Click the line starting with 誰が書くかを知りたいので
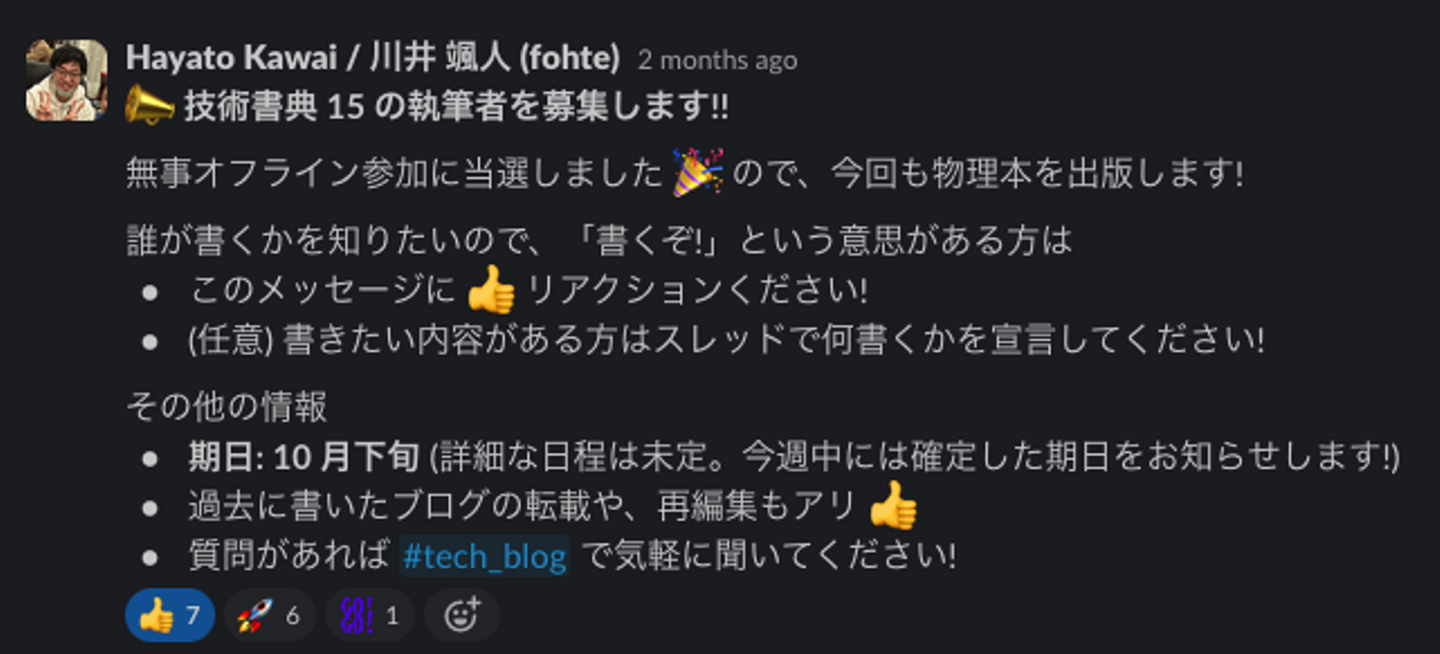This screenshot has width=1440, height=654. (598, 240)
